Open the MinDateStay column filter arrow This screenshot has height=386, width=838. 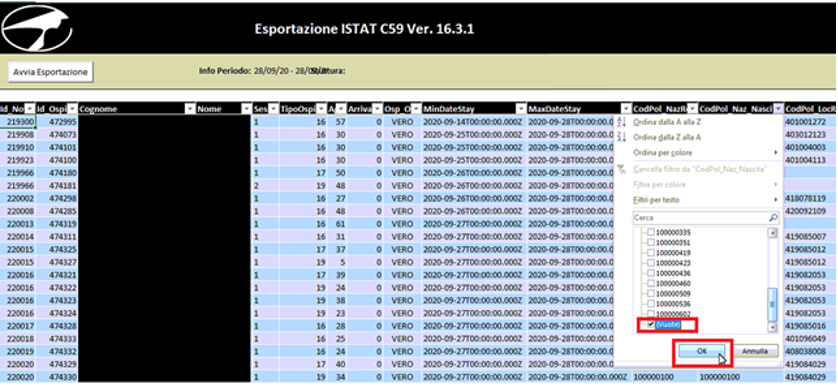point(521,109)
